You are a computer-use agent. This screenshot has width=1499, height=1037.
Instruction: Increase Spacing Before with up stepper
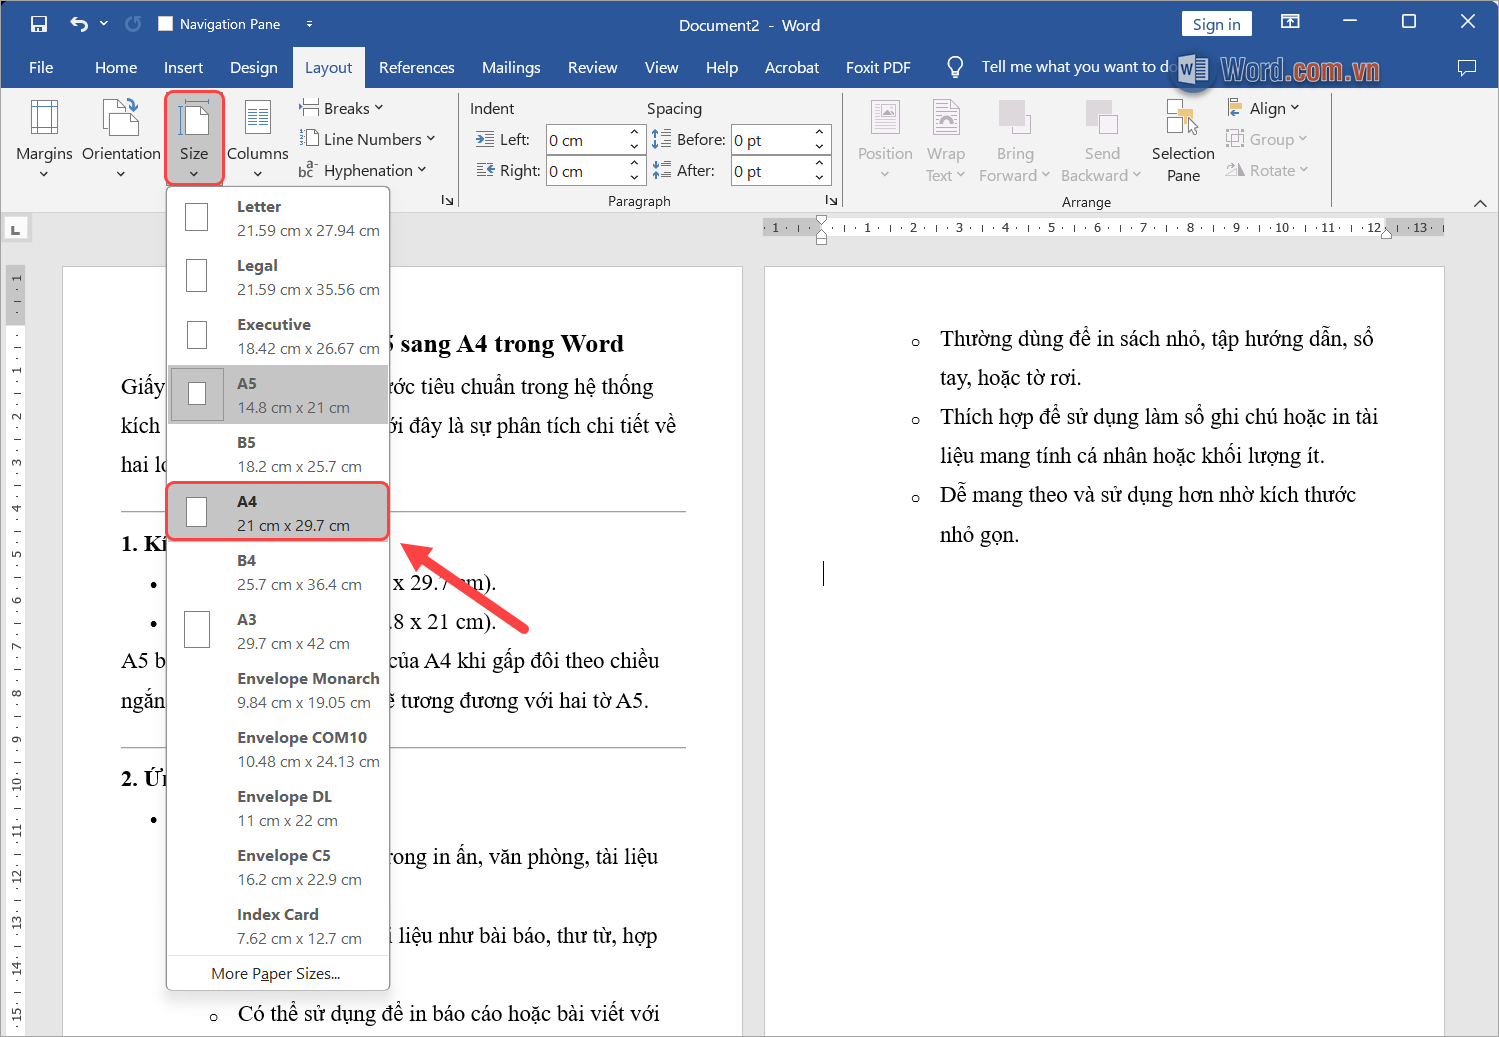[x=819, y=132]
